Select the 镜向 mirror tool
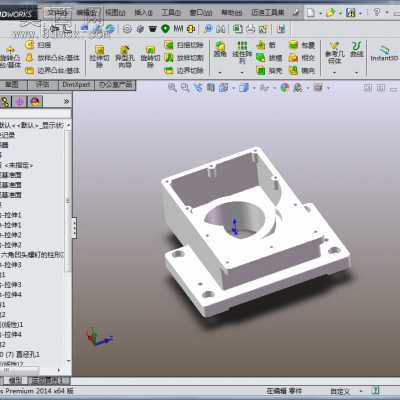The image size is (400, 400). 302,70
